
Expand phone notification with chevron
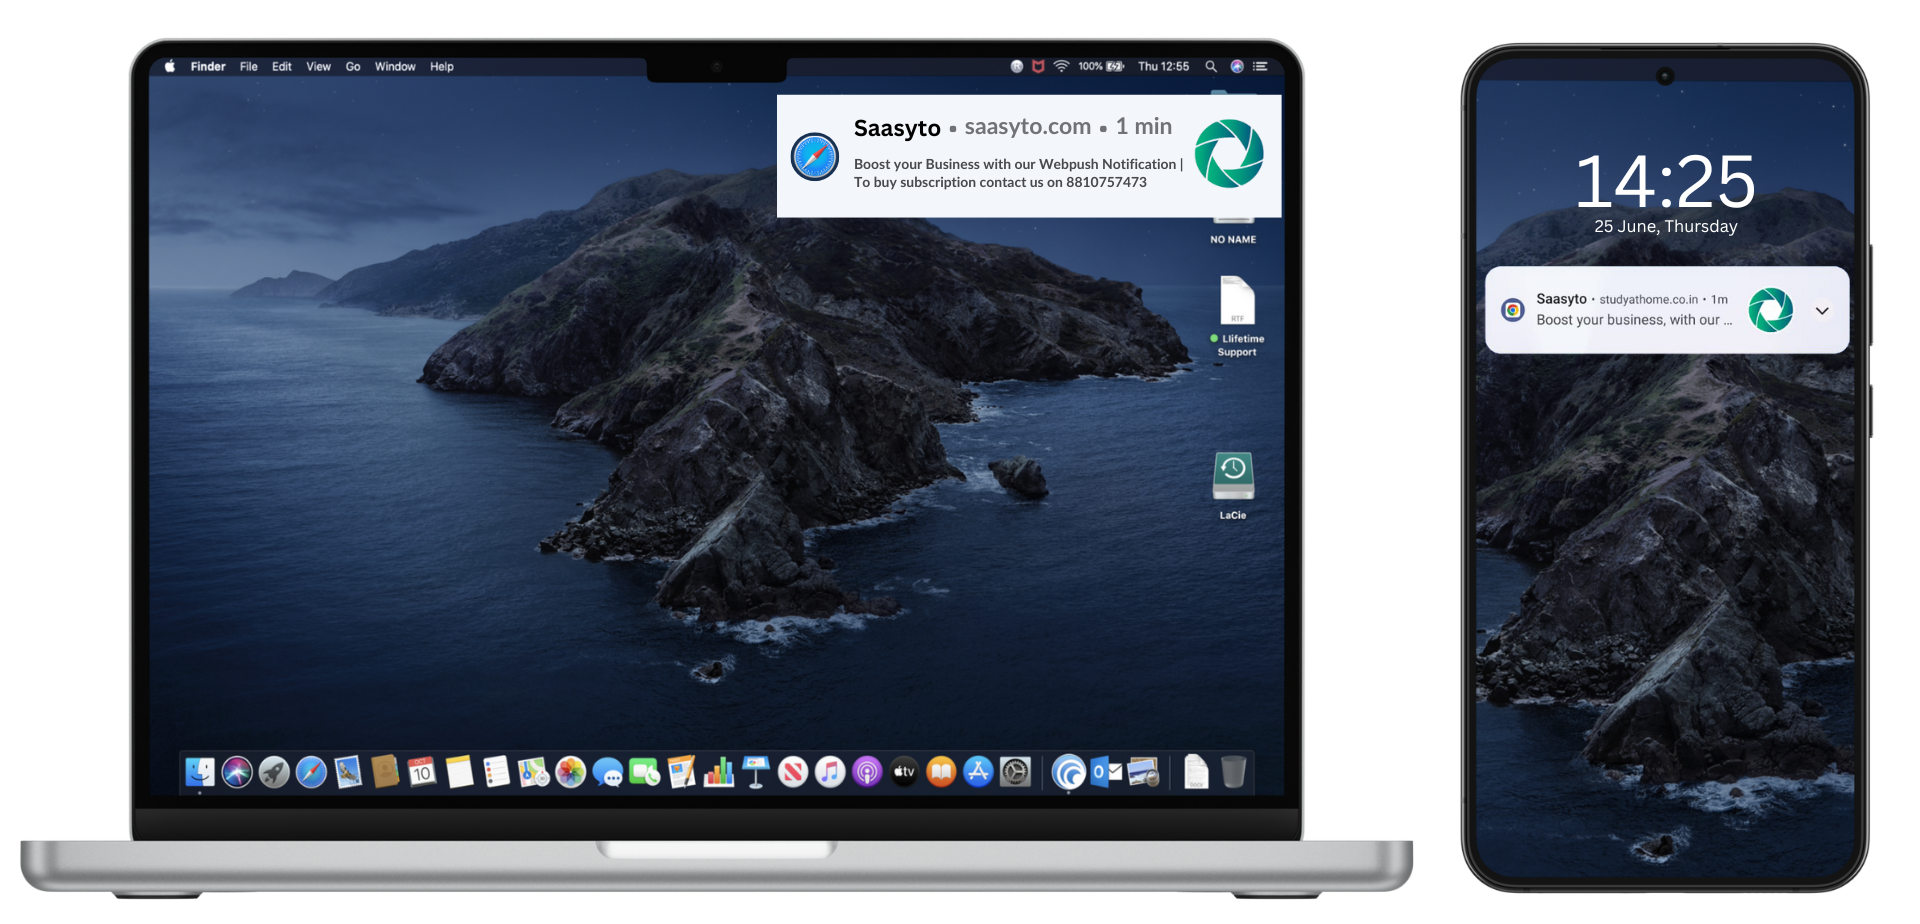tap(1822, 310)
